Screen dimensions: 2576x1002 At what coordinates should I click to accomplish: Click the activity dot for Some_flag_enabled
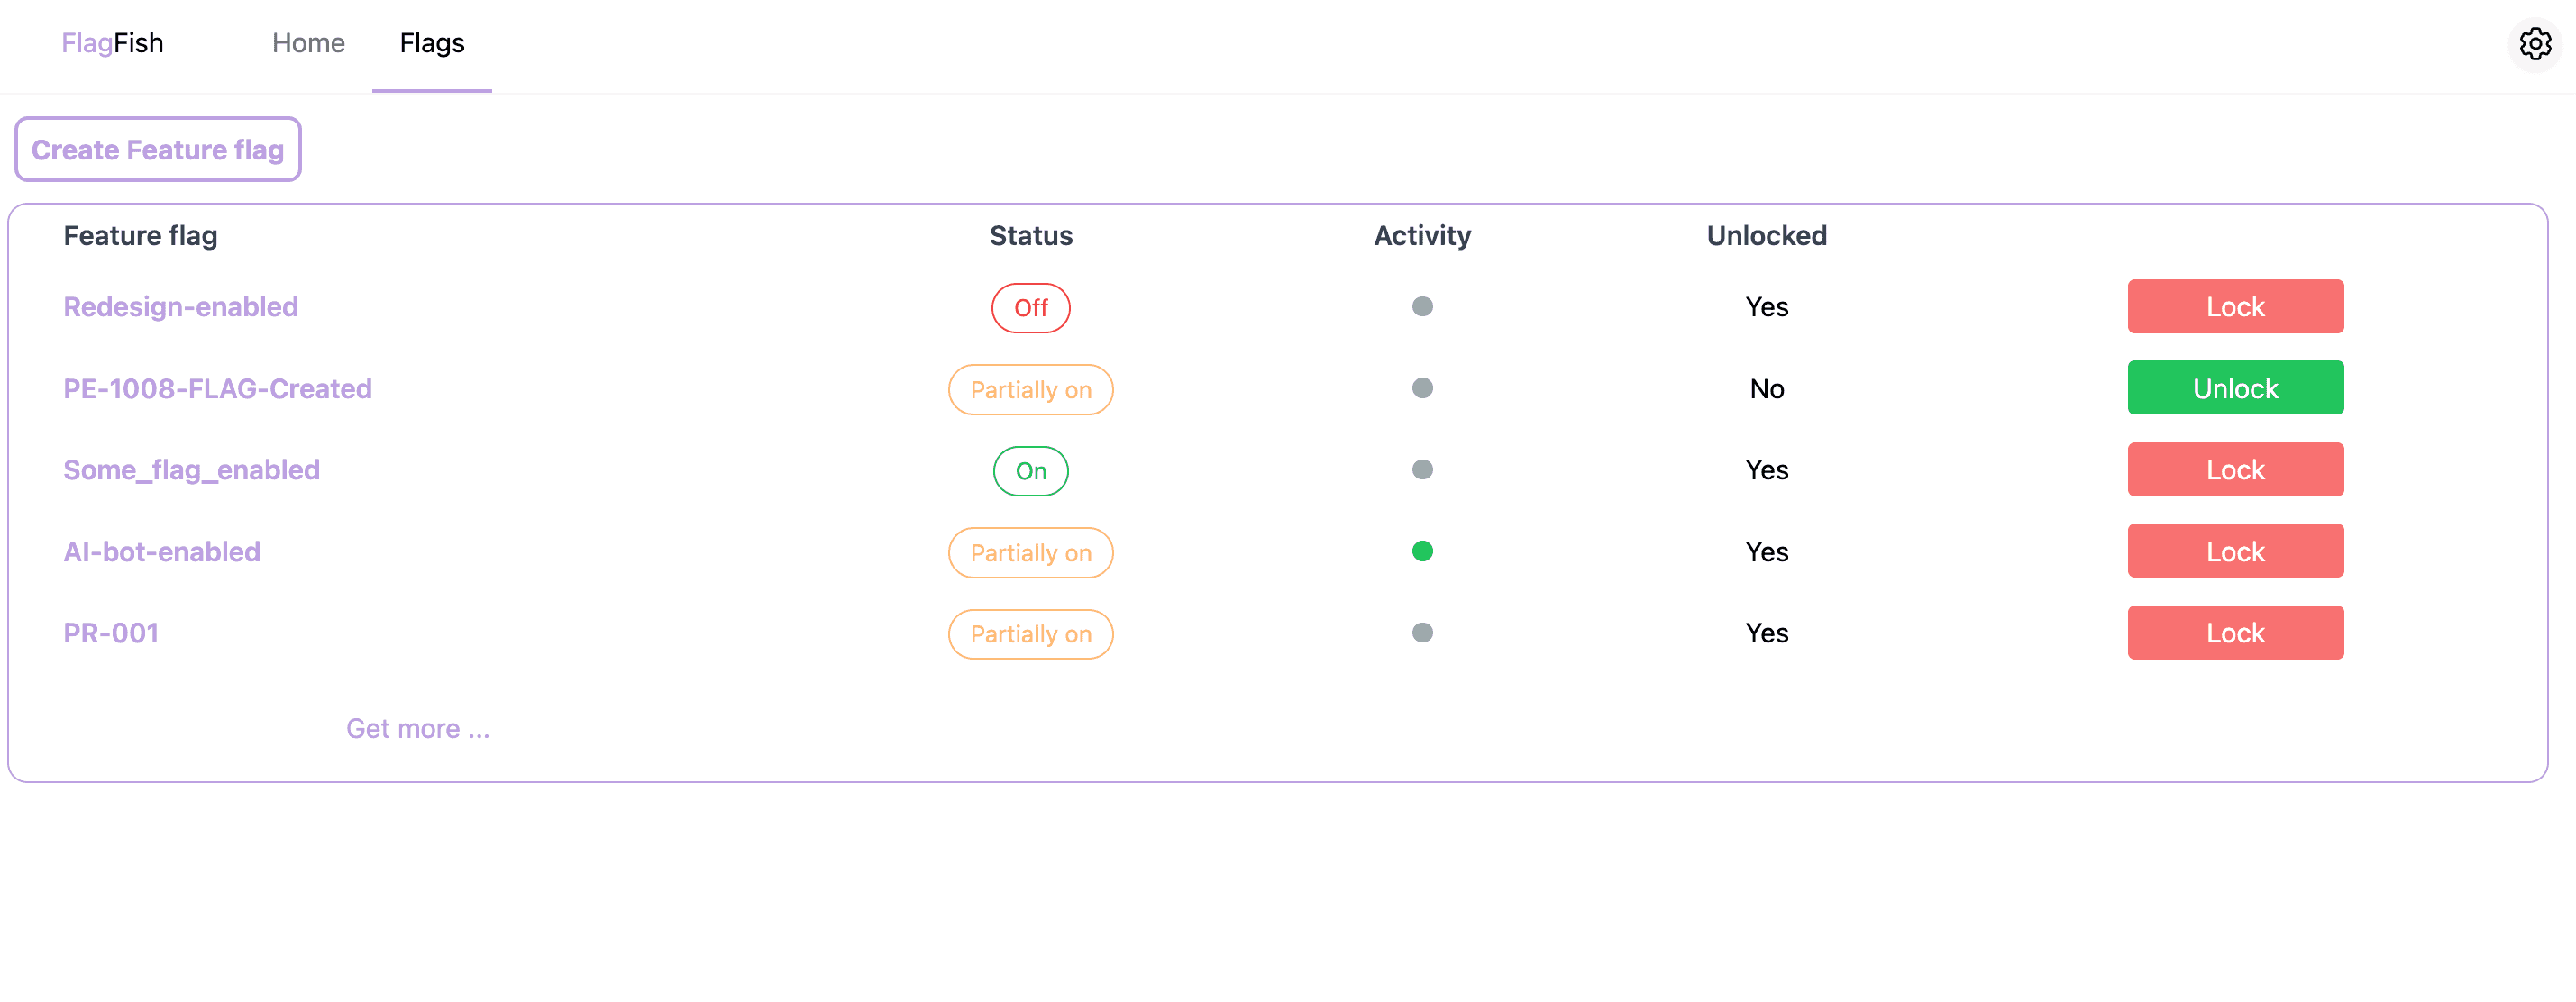1422,469
